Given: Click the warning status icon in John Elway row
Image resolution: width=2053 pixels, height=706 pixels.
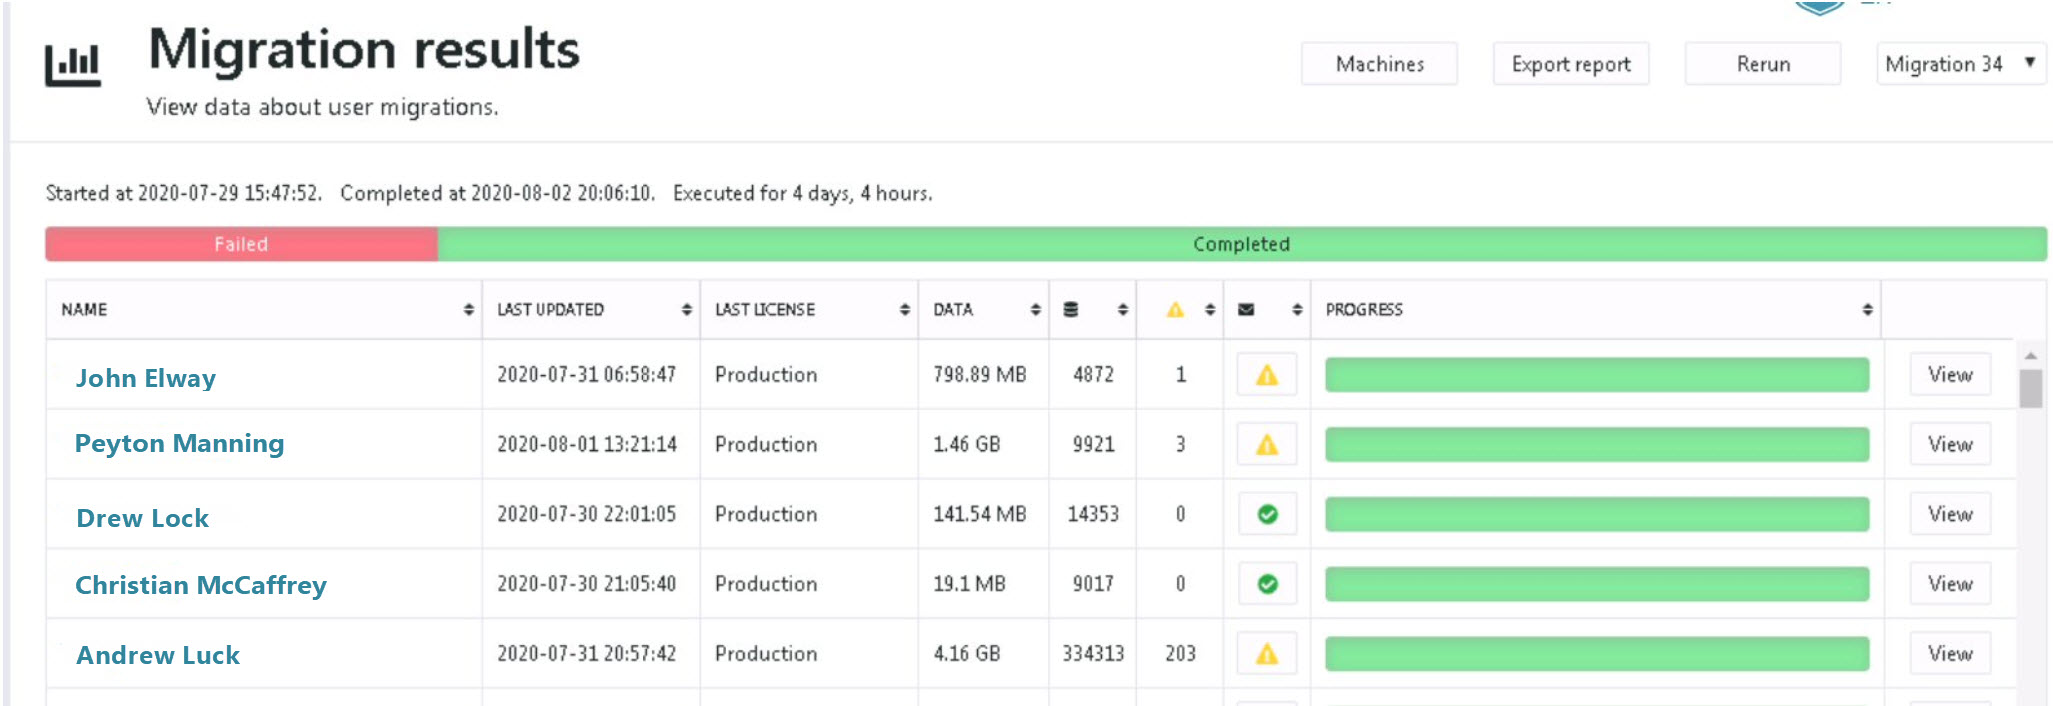Looking at the screenshot, I should click(x=1267, y=375).
